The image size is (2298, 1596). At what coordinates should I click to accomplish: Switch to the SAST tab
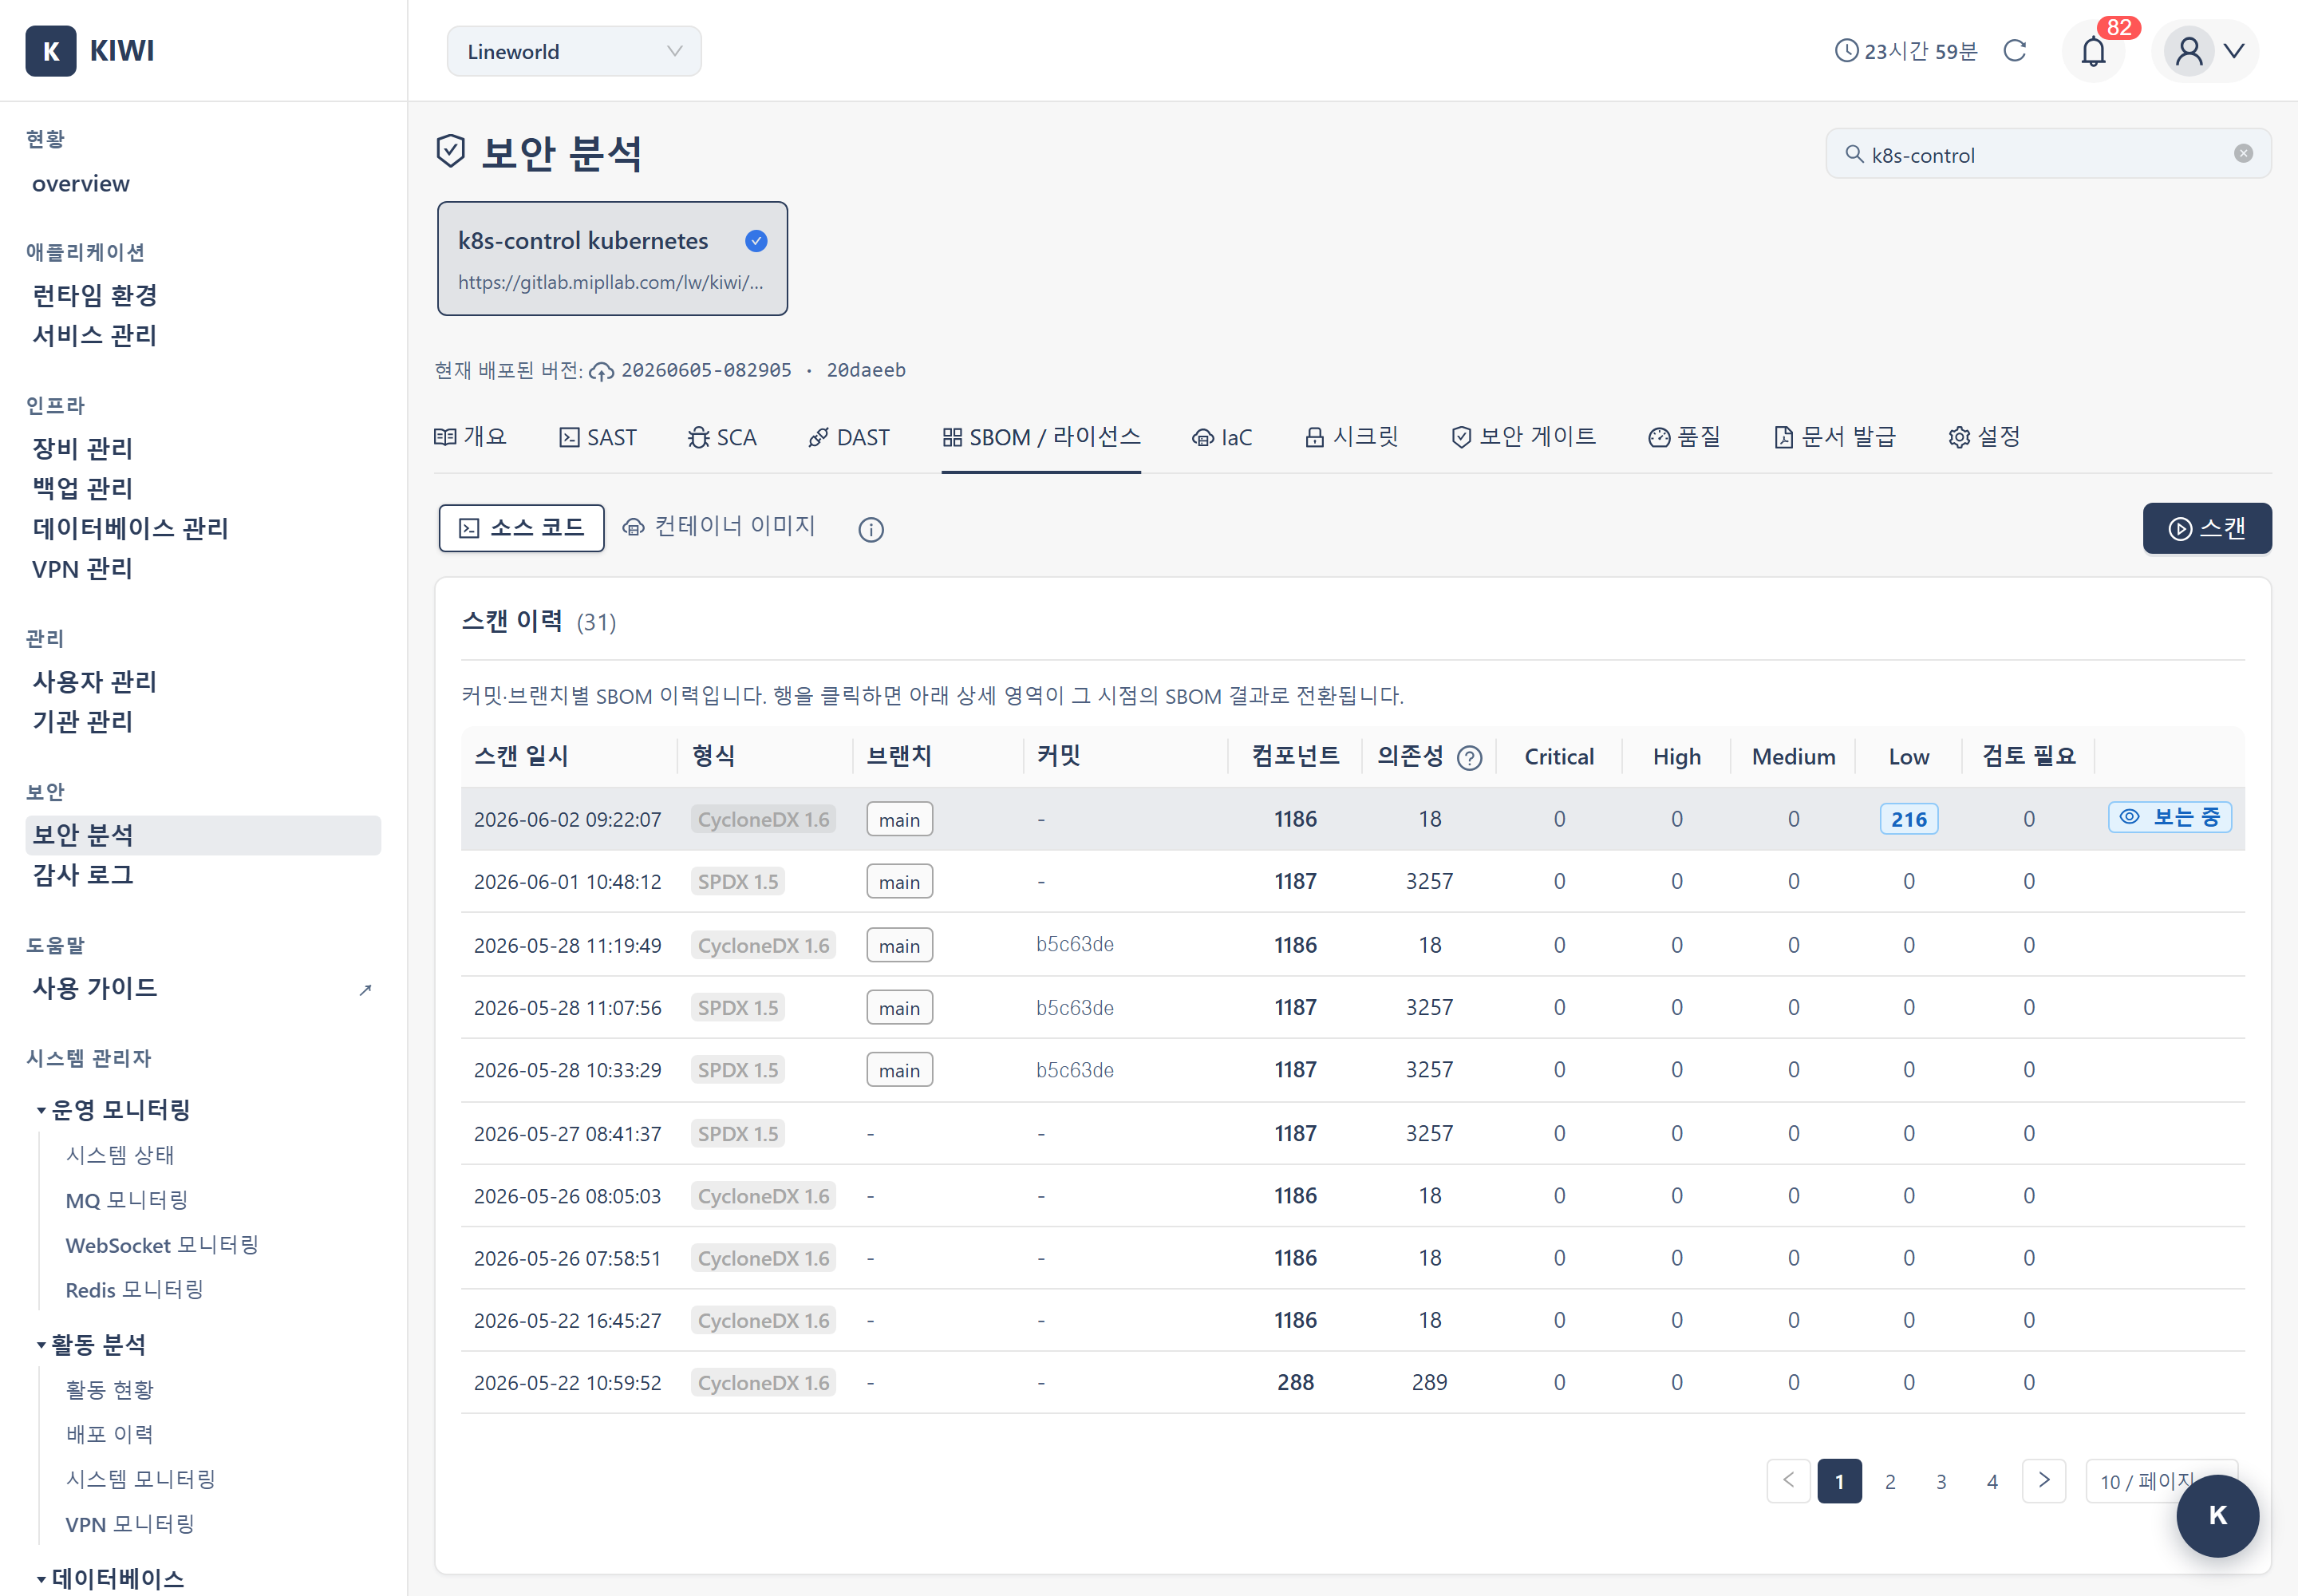click(x=598, y=437)
